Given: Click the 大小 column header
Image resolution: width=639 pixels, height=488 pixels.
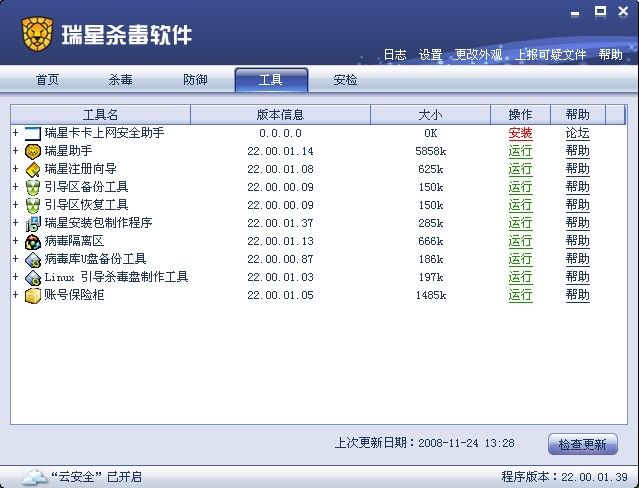Looking at the screenshot, I should pos(430,115).
